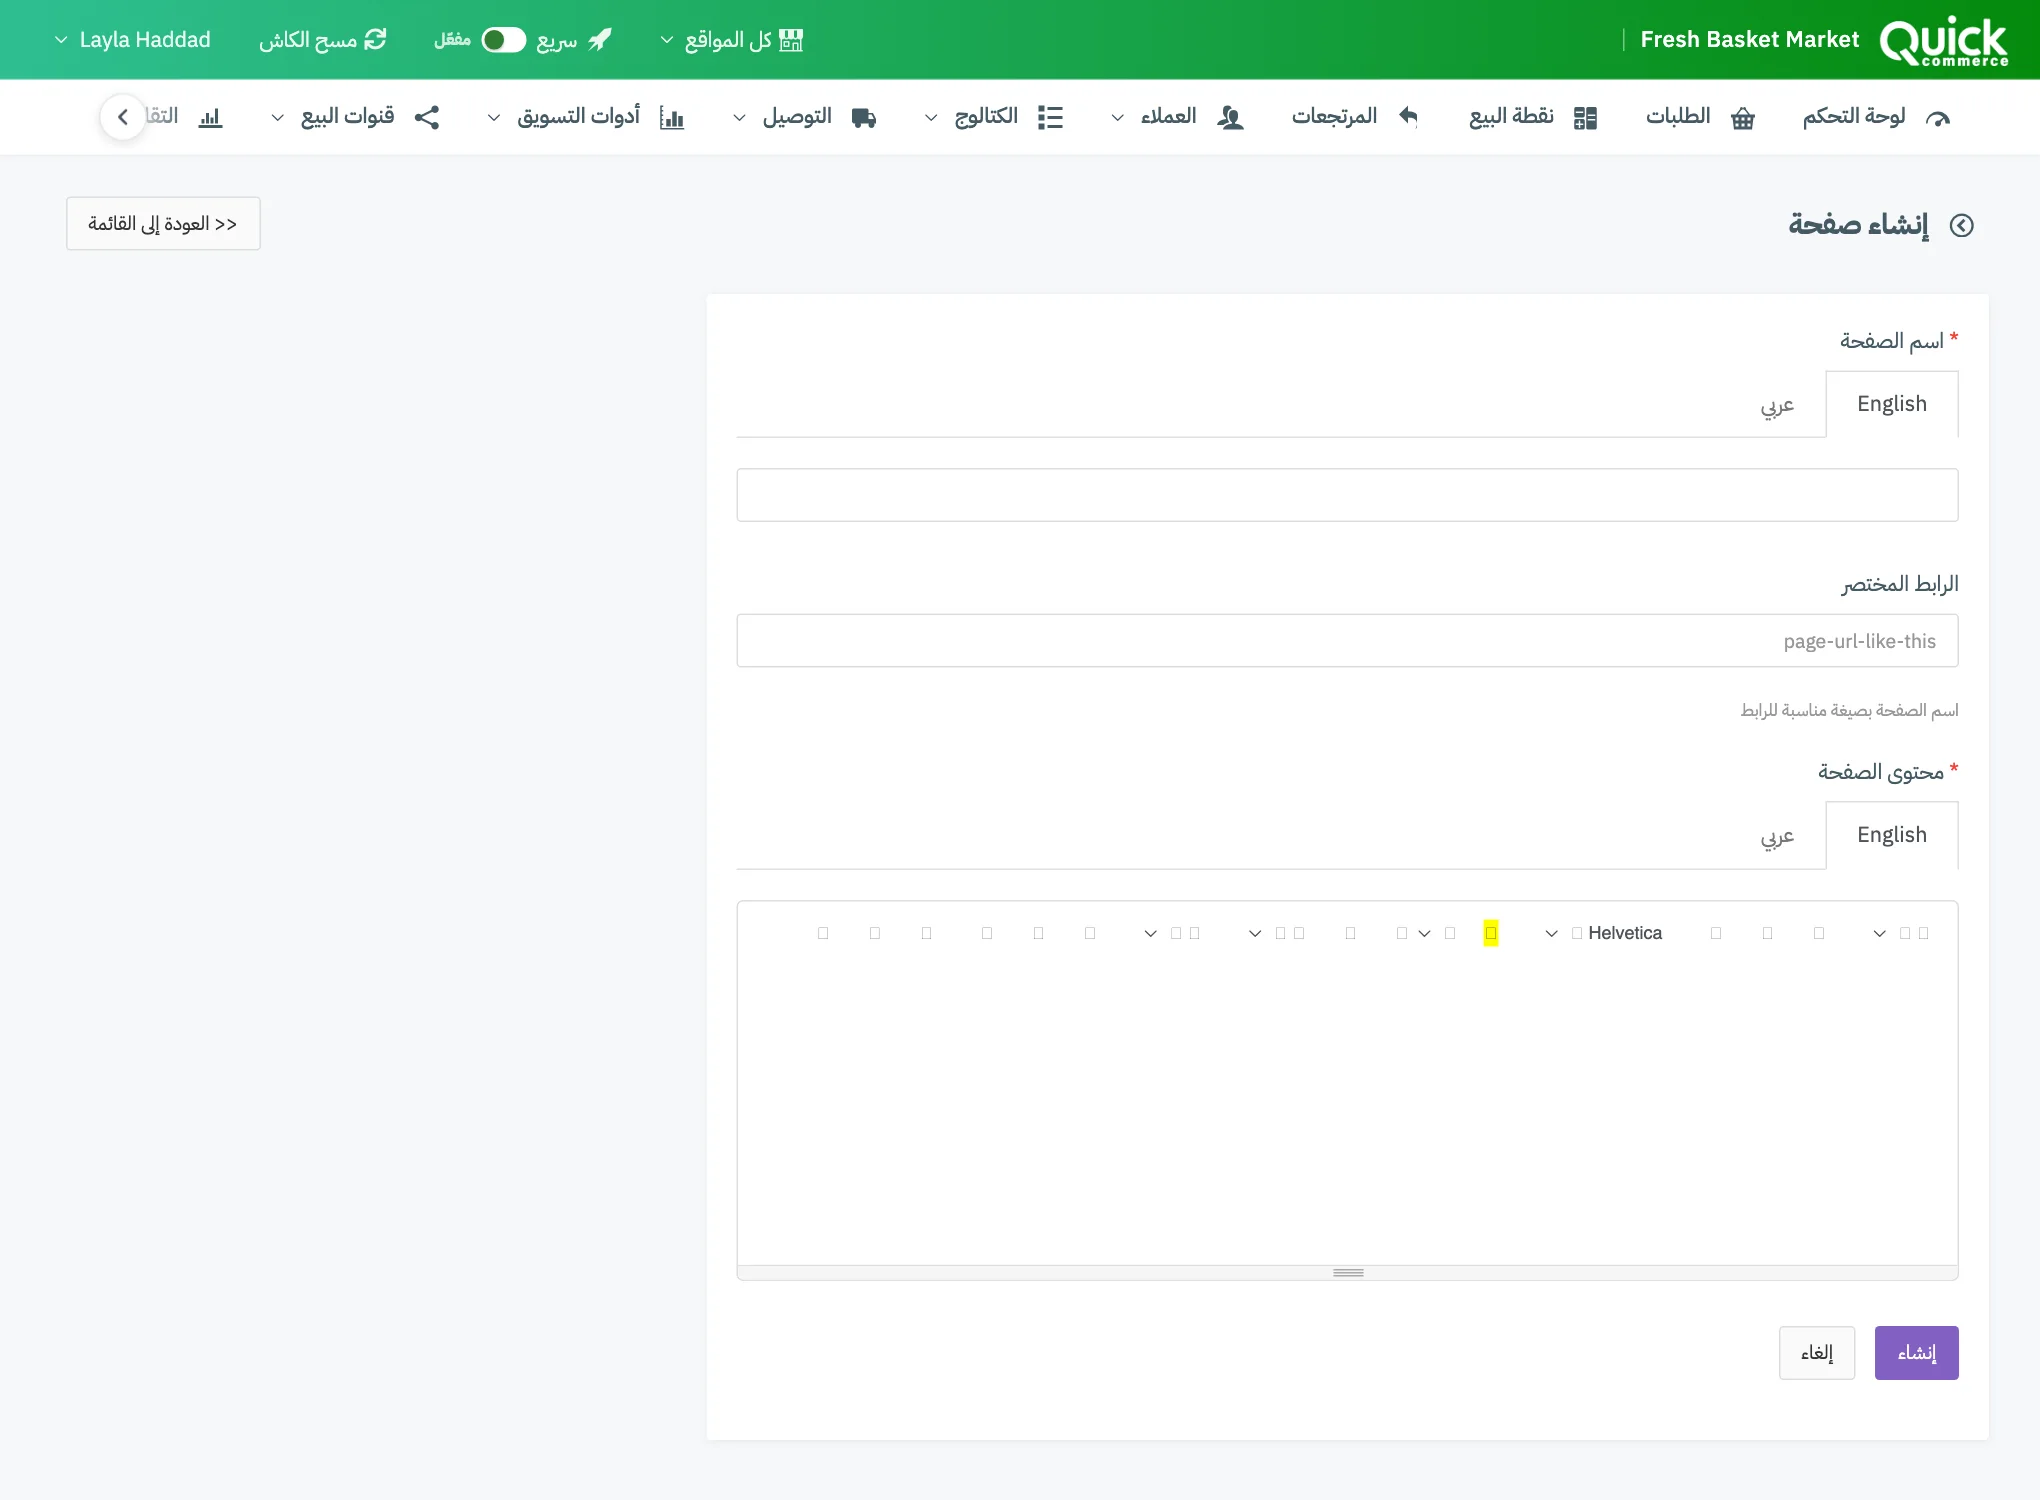The height and width of the screenshot is (1500, 2040).
Task: Open the كل المواقع locations dropdown
Action: [731, 40]
